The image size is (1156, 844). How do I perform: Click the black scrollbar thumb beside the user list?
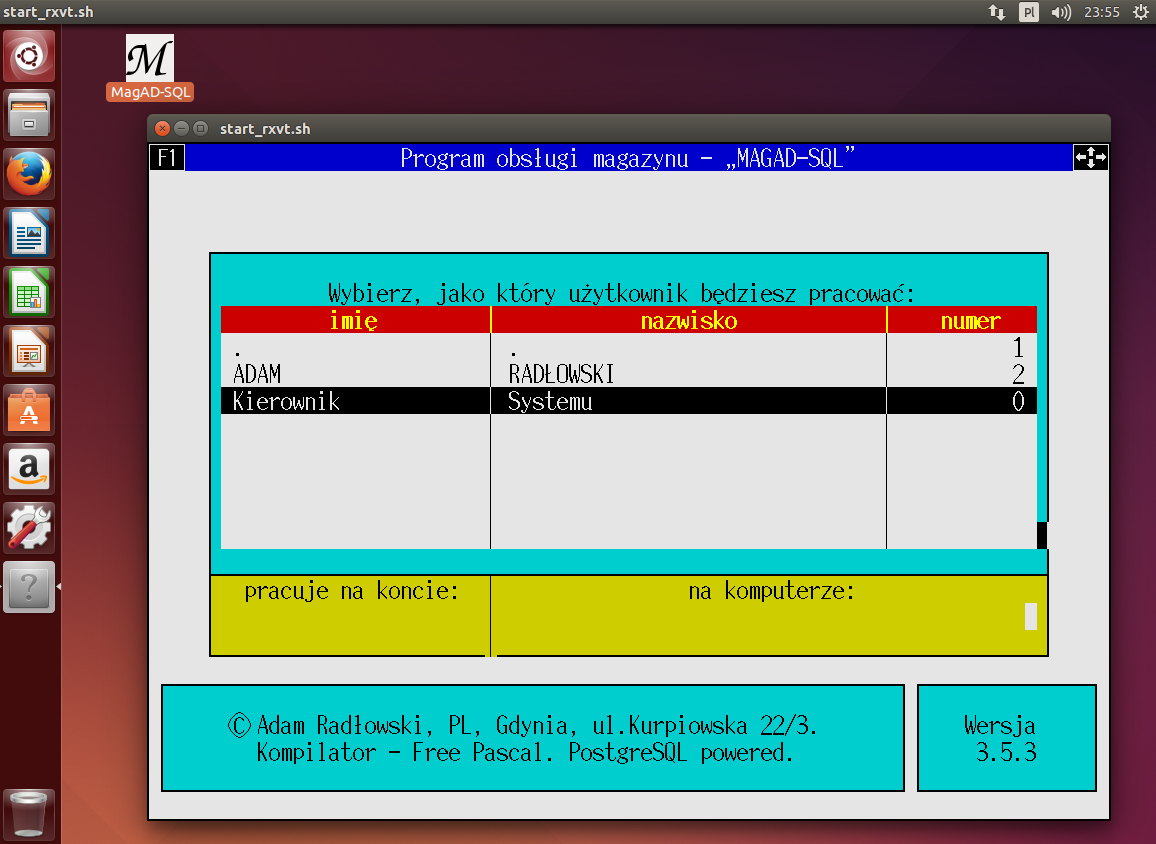(x=1041, y=534)
